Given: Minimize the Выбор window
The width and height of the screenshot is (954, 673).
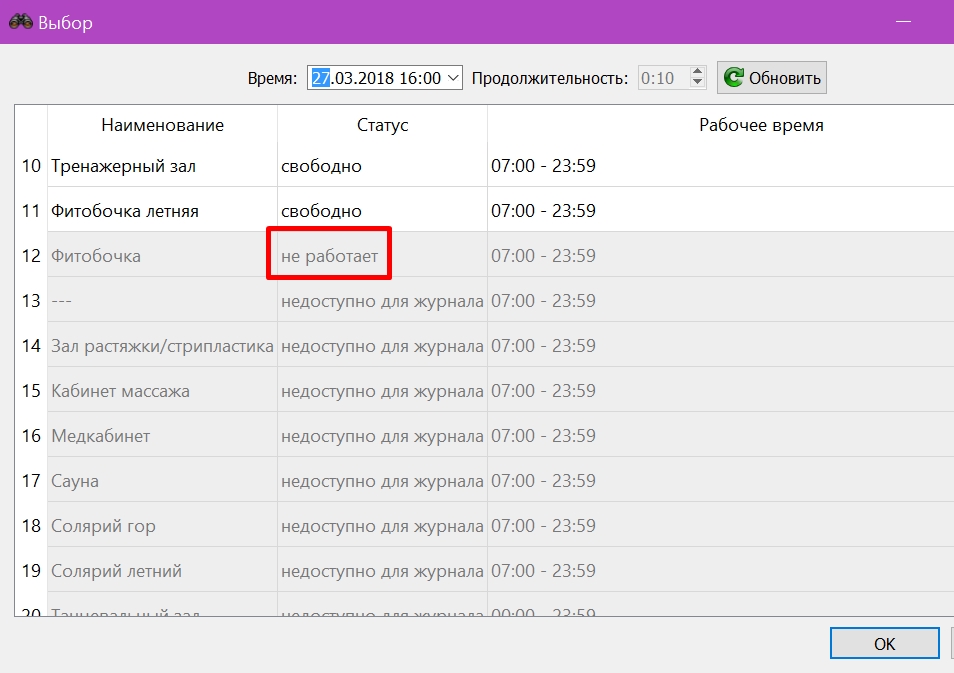Looking at the screenshot, I should (904, 22).
